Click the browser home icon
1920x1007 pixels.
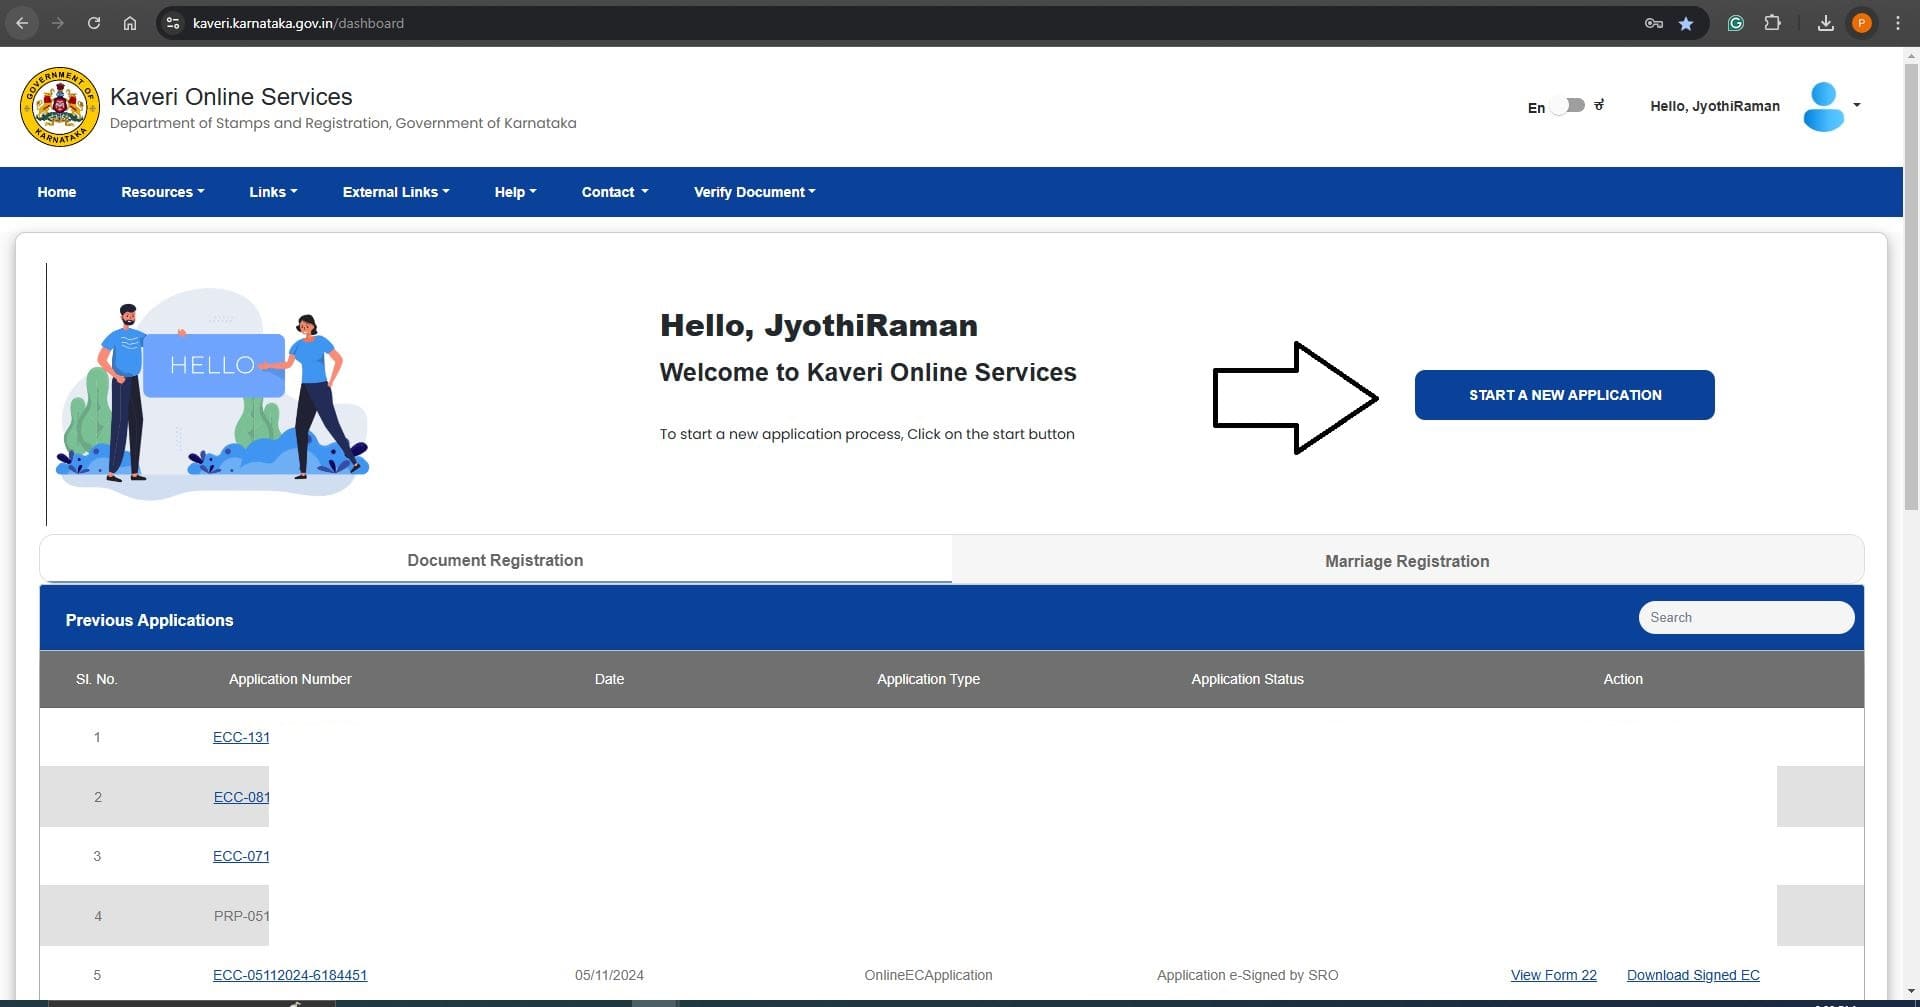tap(130, 23)
